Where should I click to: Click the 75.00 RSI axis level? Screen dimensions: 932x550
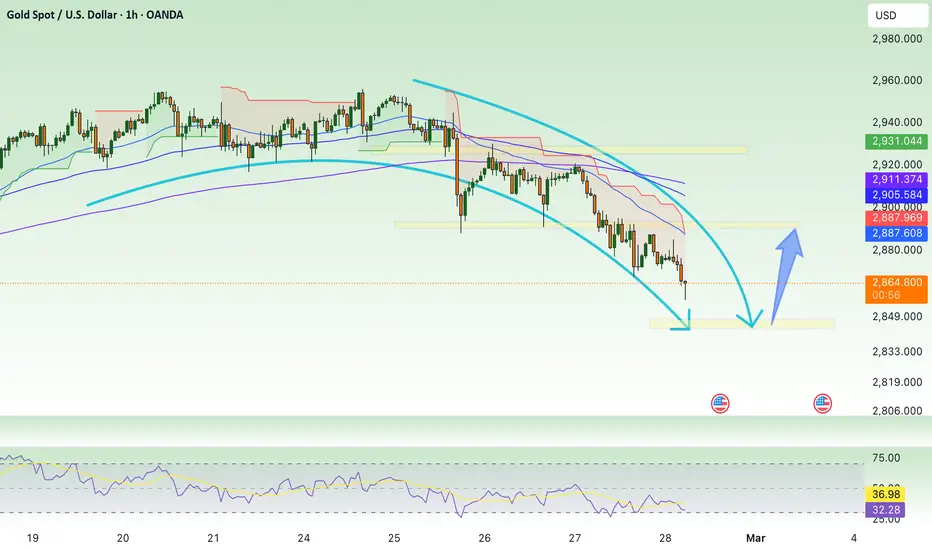point(886,458)
